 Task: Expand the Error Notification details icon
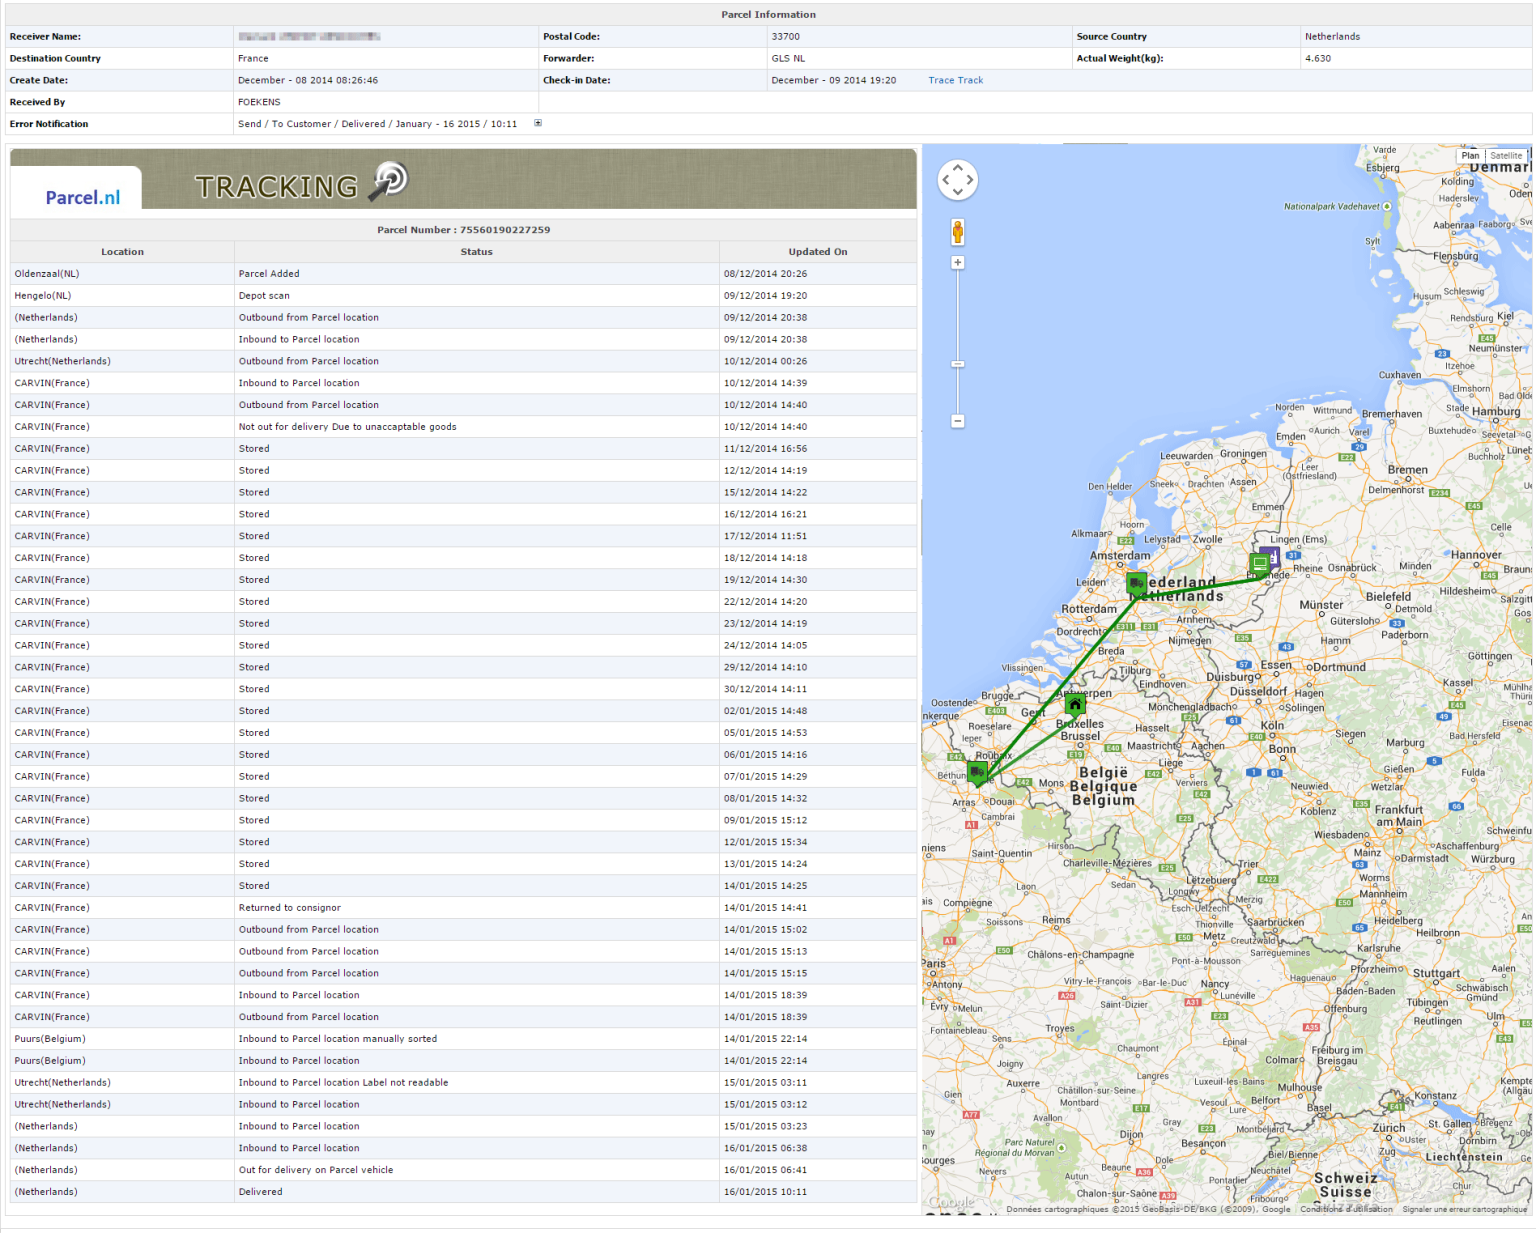(538, 123)
